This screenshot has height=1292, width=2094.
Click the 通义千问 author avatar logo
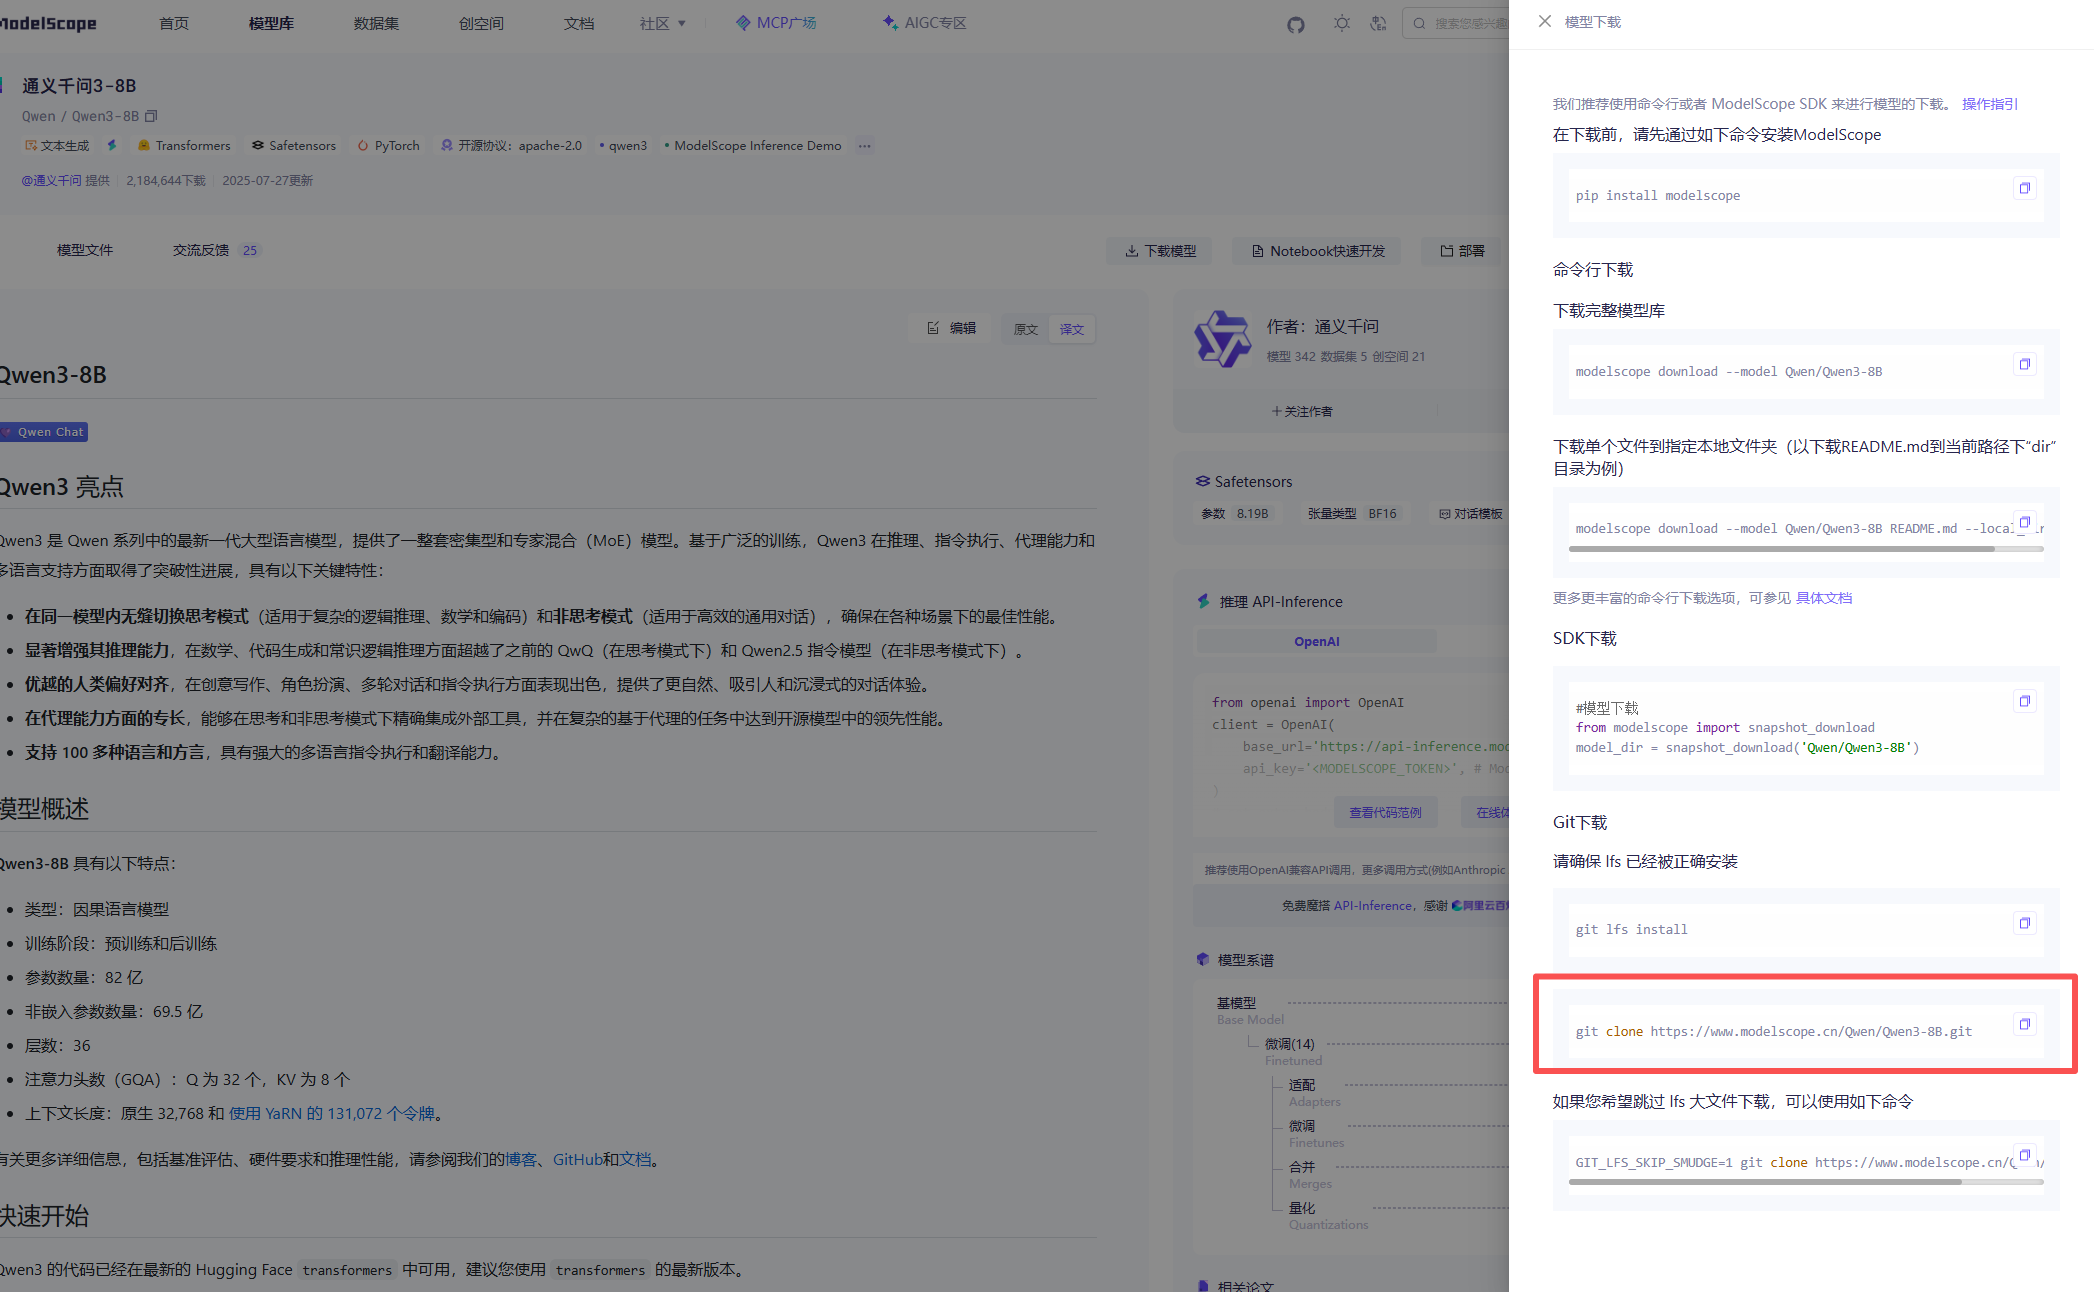(x=1222, y=338)
